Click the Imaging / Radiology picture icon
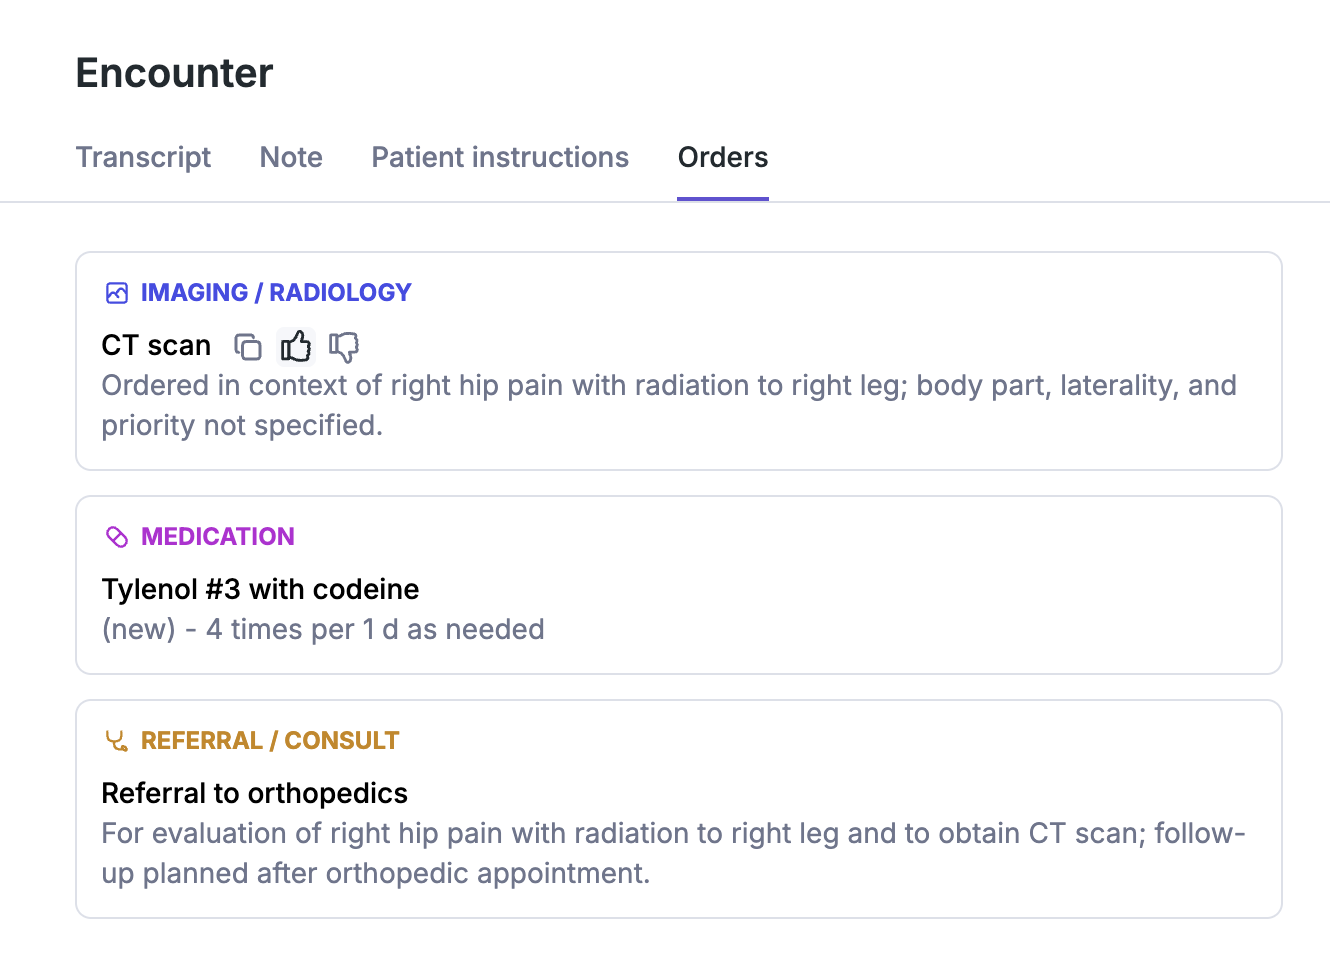 click(x=117, y=293)
